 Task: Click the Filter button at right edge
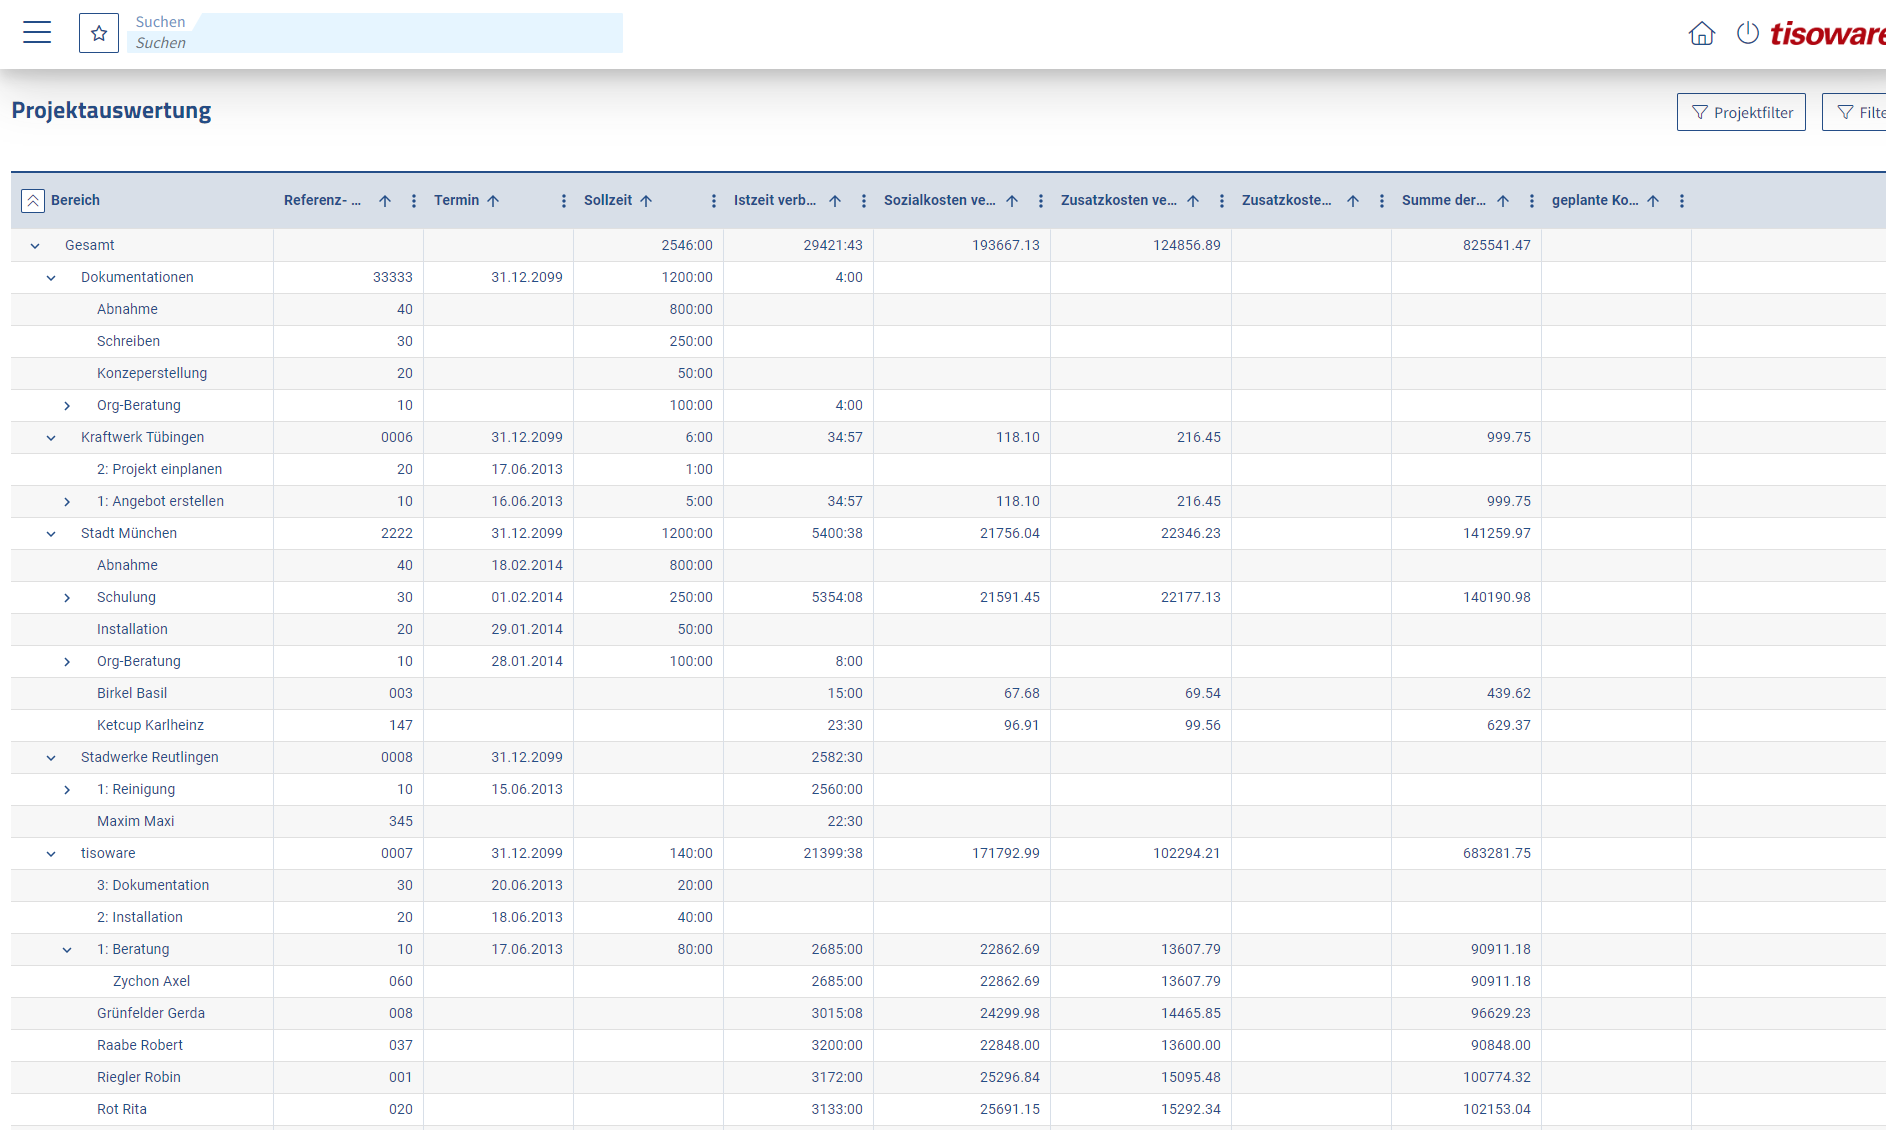coord(1855,112)
